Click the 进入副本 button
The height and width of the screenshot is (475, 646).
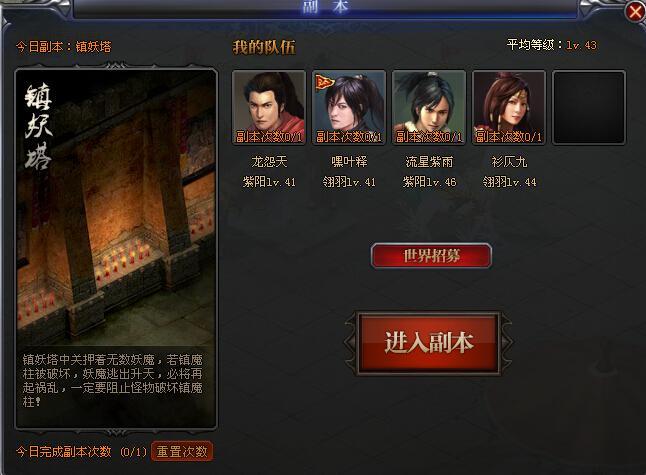pos(428,343)
